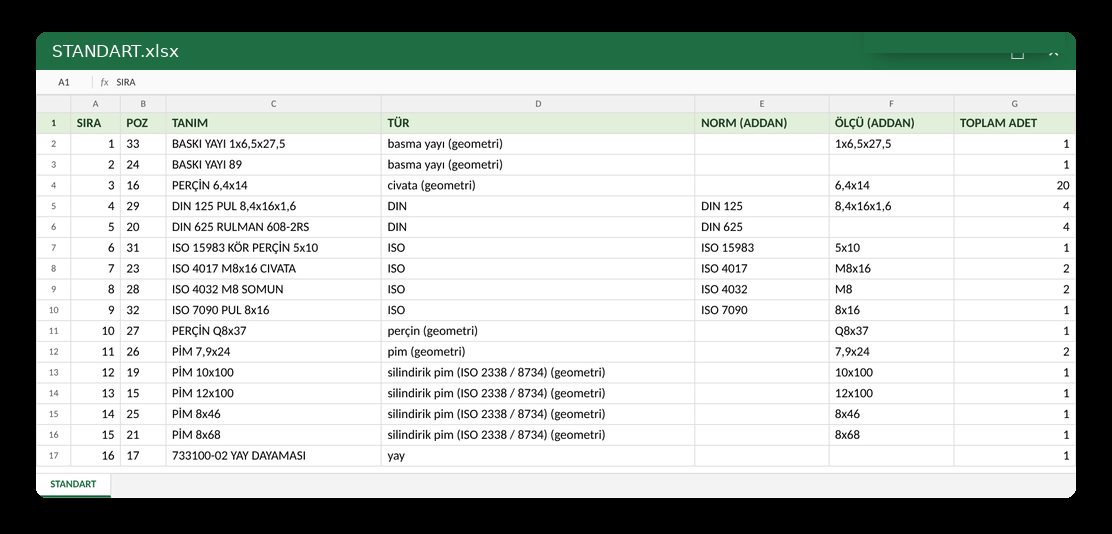Click the TOPLAM ADET header cell
Image resolution: width=1112 pixels, height=534 pixels.
(x=1014, y=123)
